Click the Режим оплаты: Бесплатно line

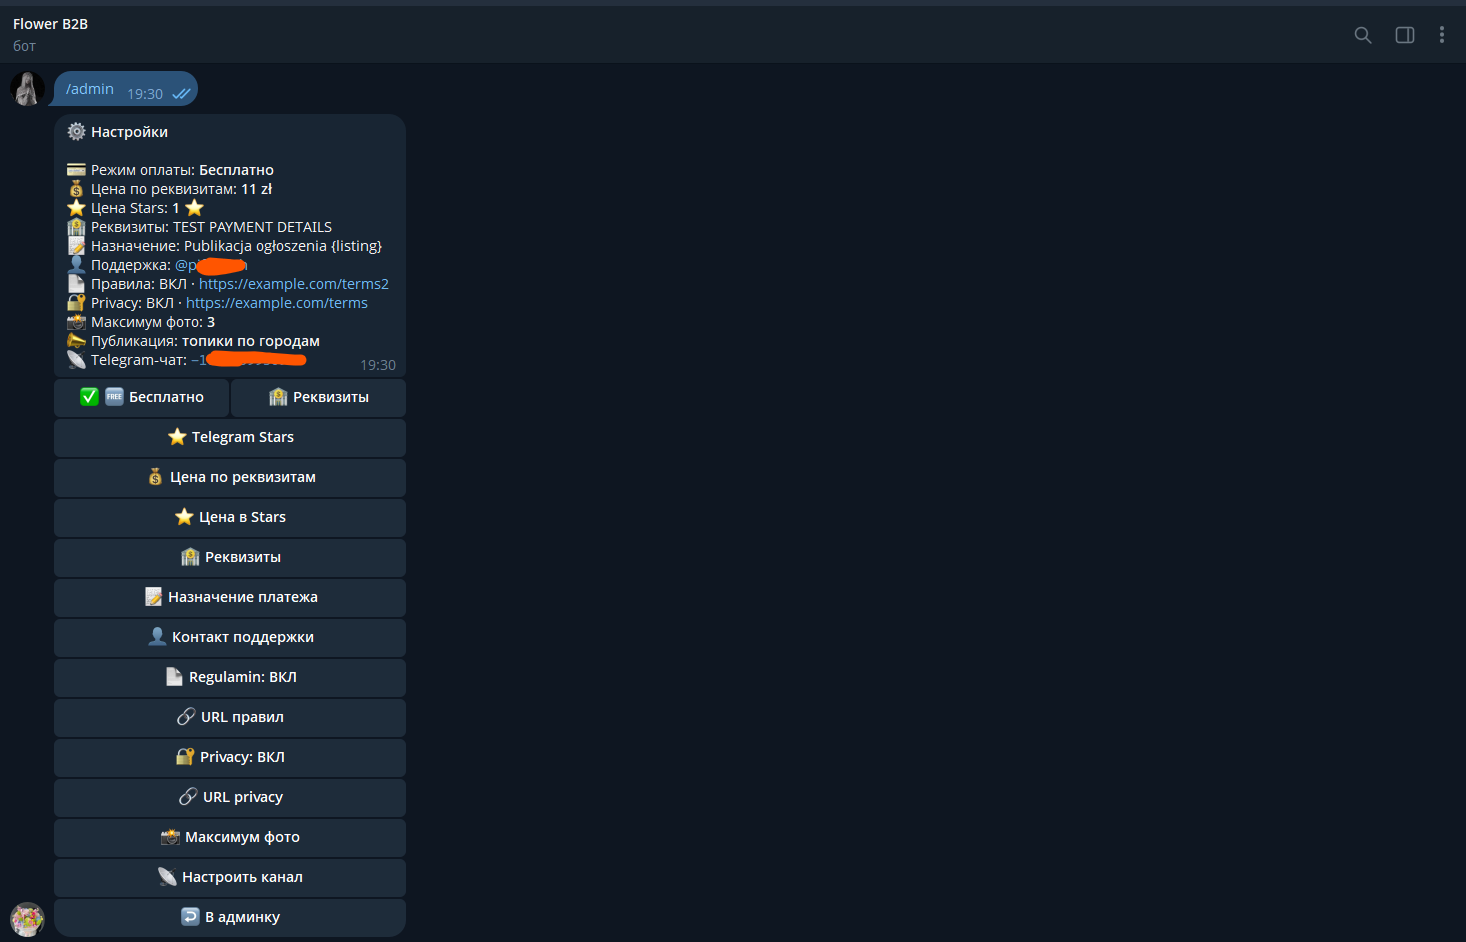[170, 170]
